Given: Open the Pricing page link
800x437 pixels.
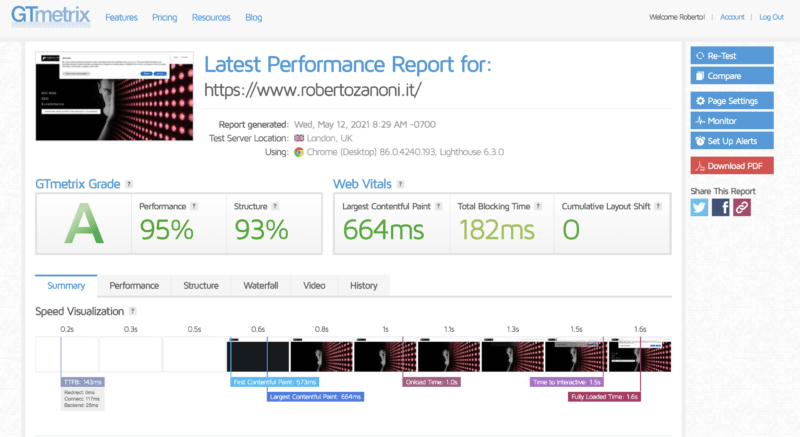Looking at the screenshot, I should pos(164,17).
